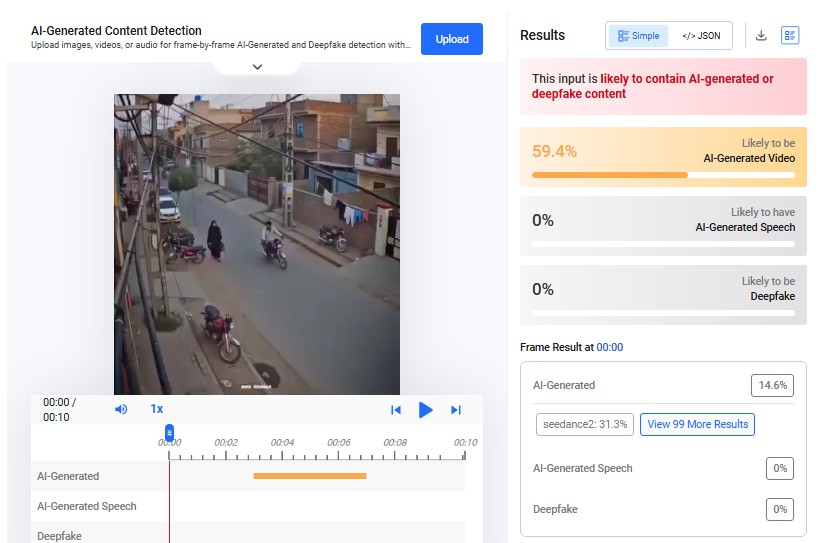Select the 59.4% AI-Generated Video card

[x=663, y=157]
